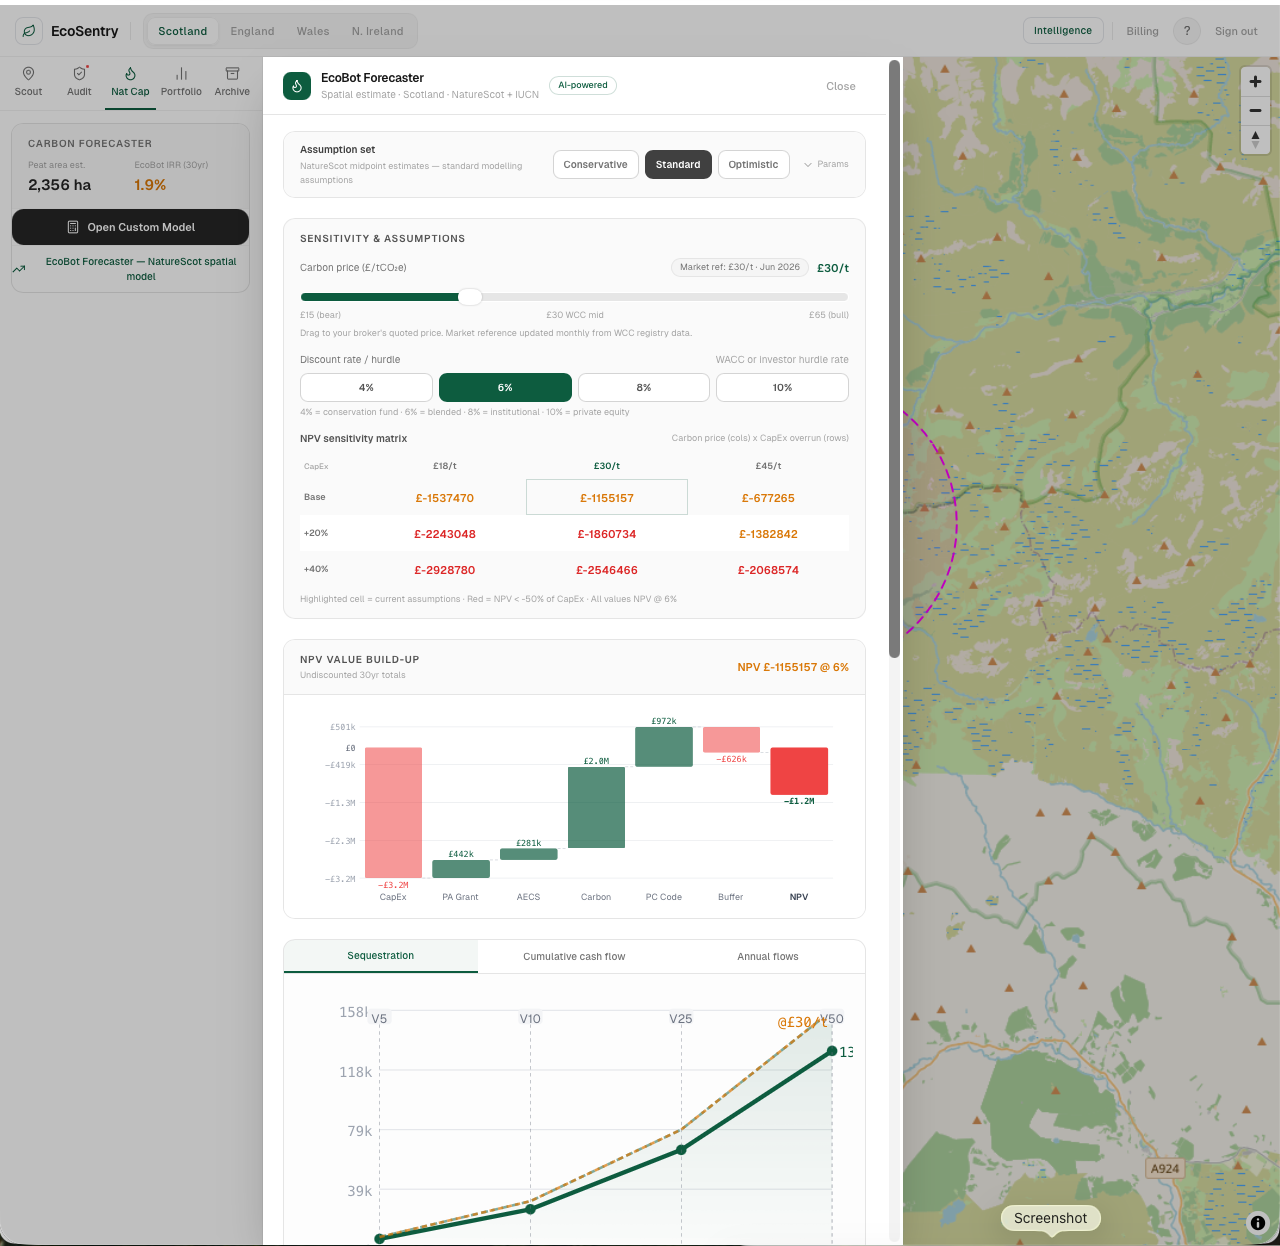1280x1246 pixels.
Task: Click the EcoBot Forecaster green flame badge
Action: (x=297, y=86)
